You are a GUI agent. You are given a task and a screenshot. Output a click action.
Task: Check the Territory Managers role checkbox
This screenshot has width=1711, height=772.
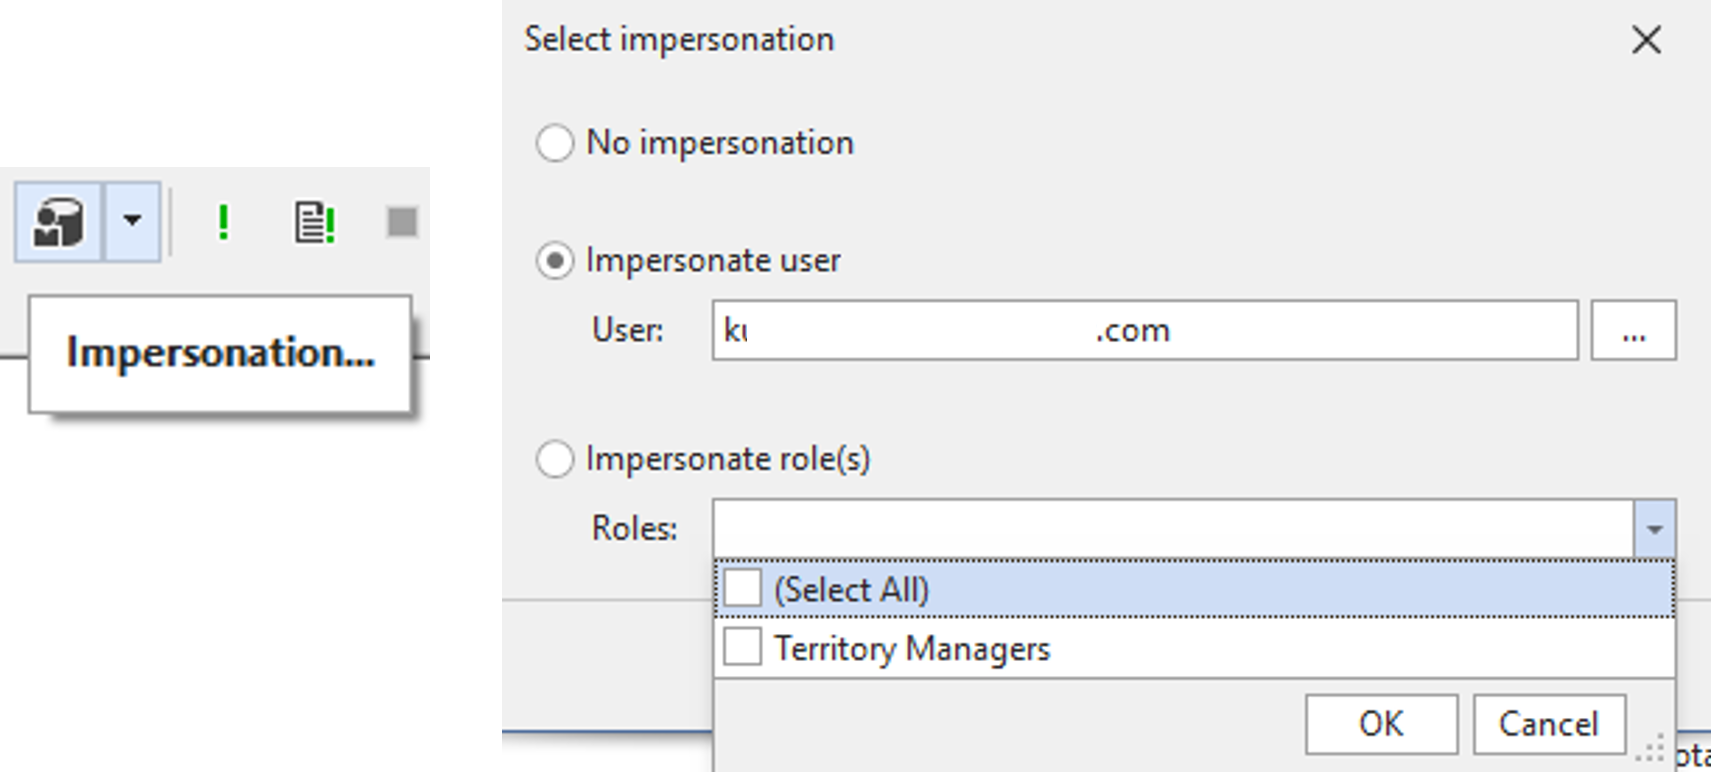[x=743, y=647]
